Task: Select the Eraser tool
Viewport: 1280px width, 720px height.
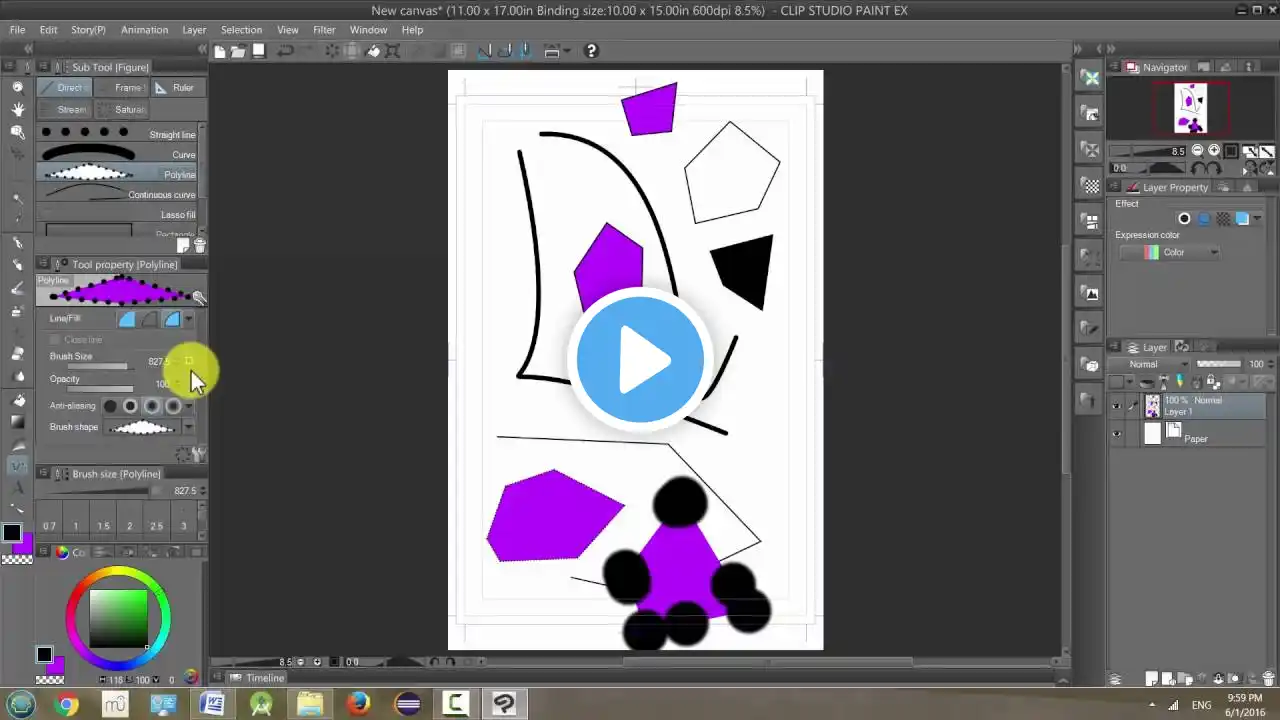Action: (x=17, y=354)
